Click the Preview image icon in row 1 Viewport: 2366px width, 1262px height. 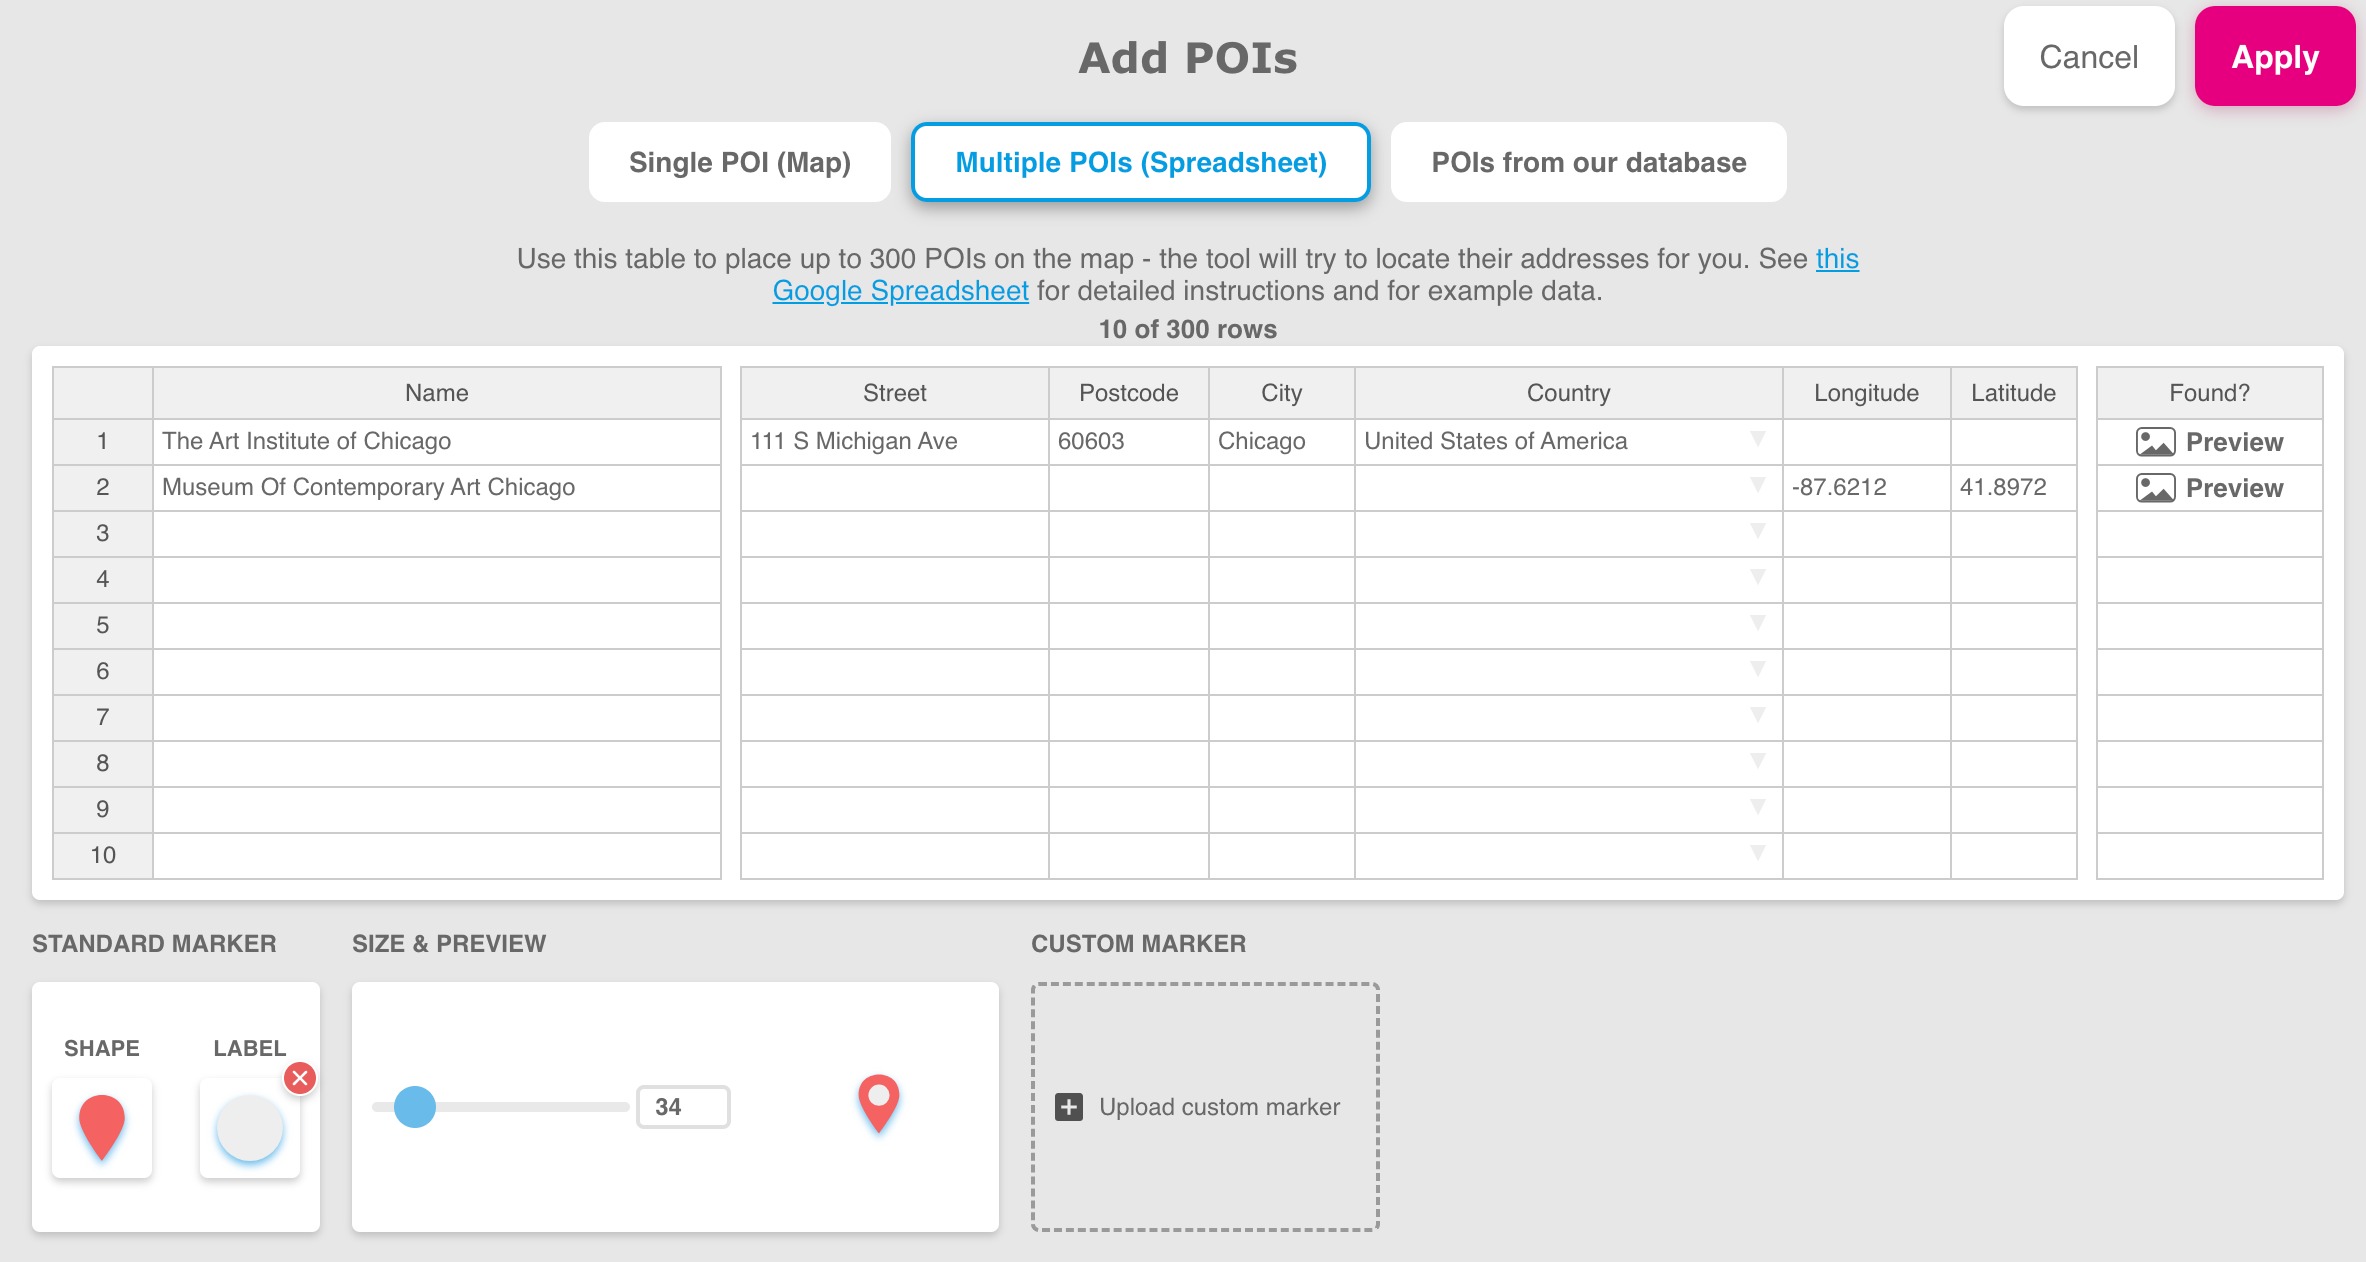coord(2155,442)
